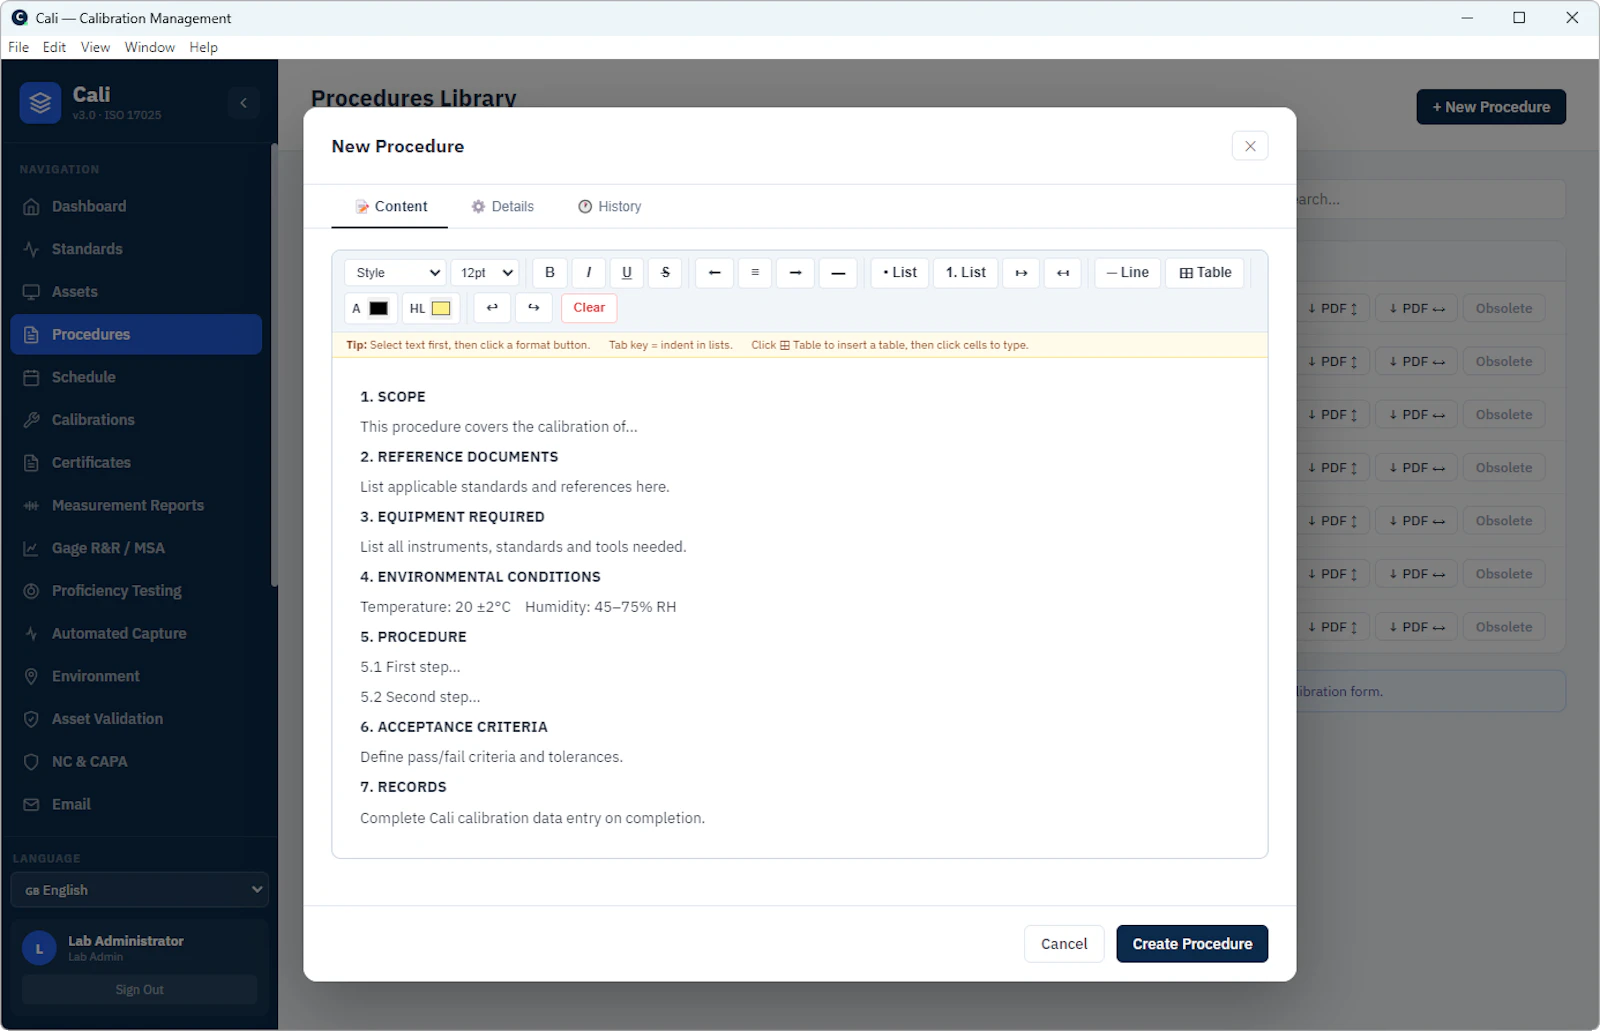Open the 12pt font size dropdown
Image resolution: width=1600 pixels, height=1031 pixels.
pyautogui.click(x=485, y=273)
